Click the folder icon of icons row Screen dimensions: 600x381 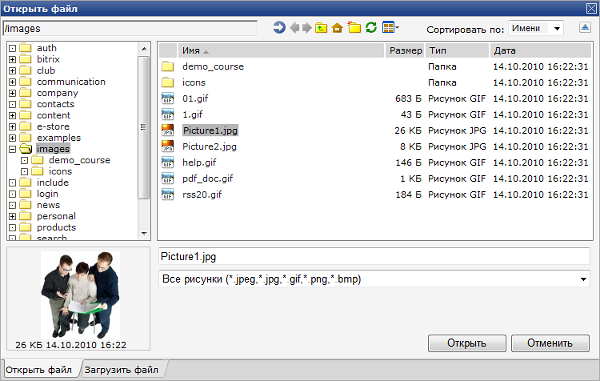tap(168, 83)
